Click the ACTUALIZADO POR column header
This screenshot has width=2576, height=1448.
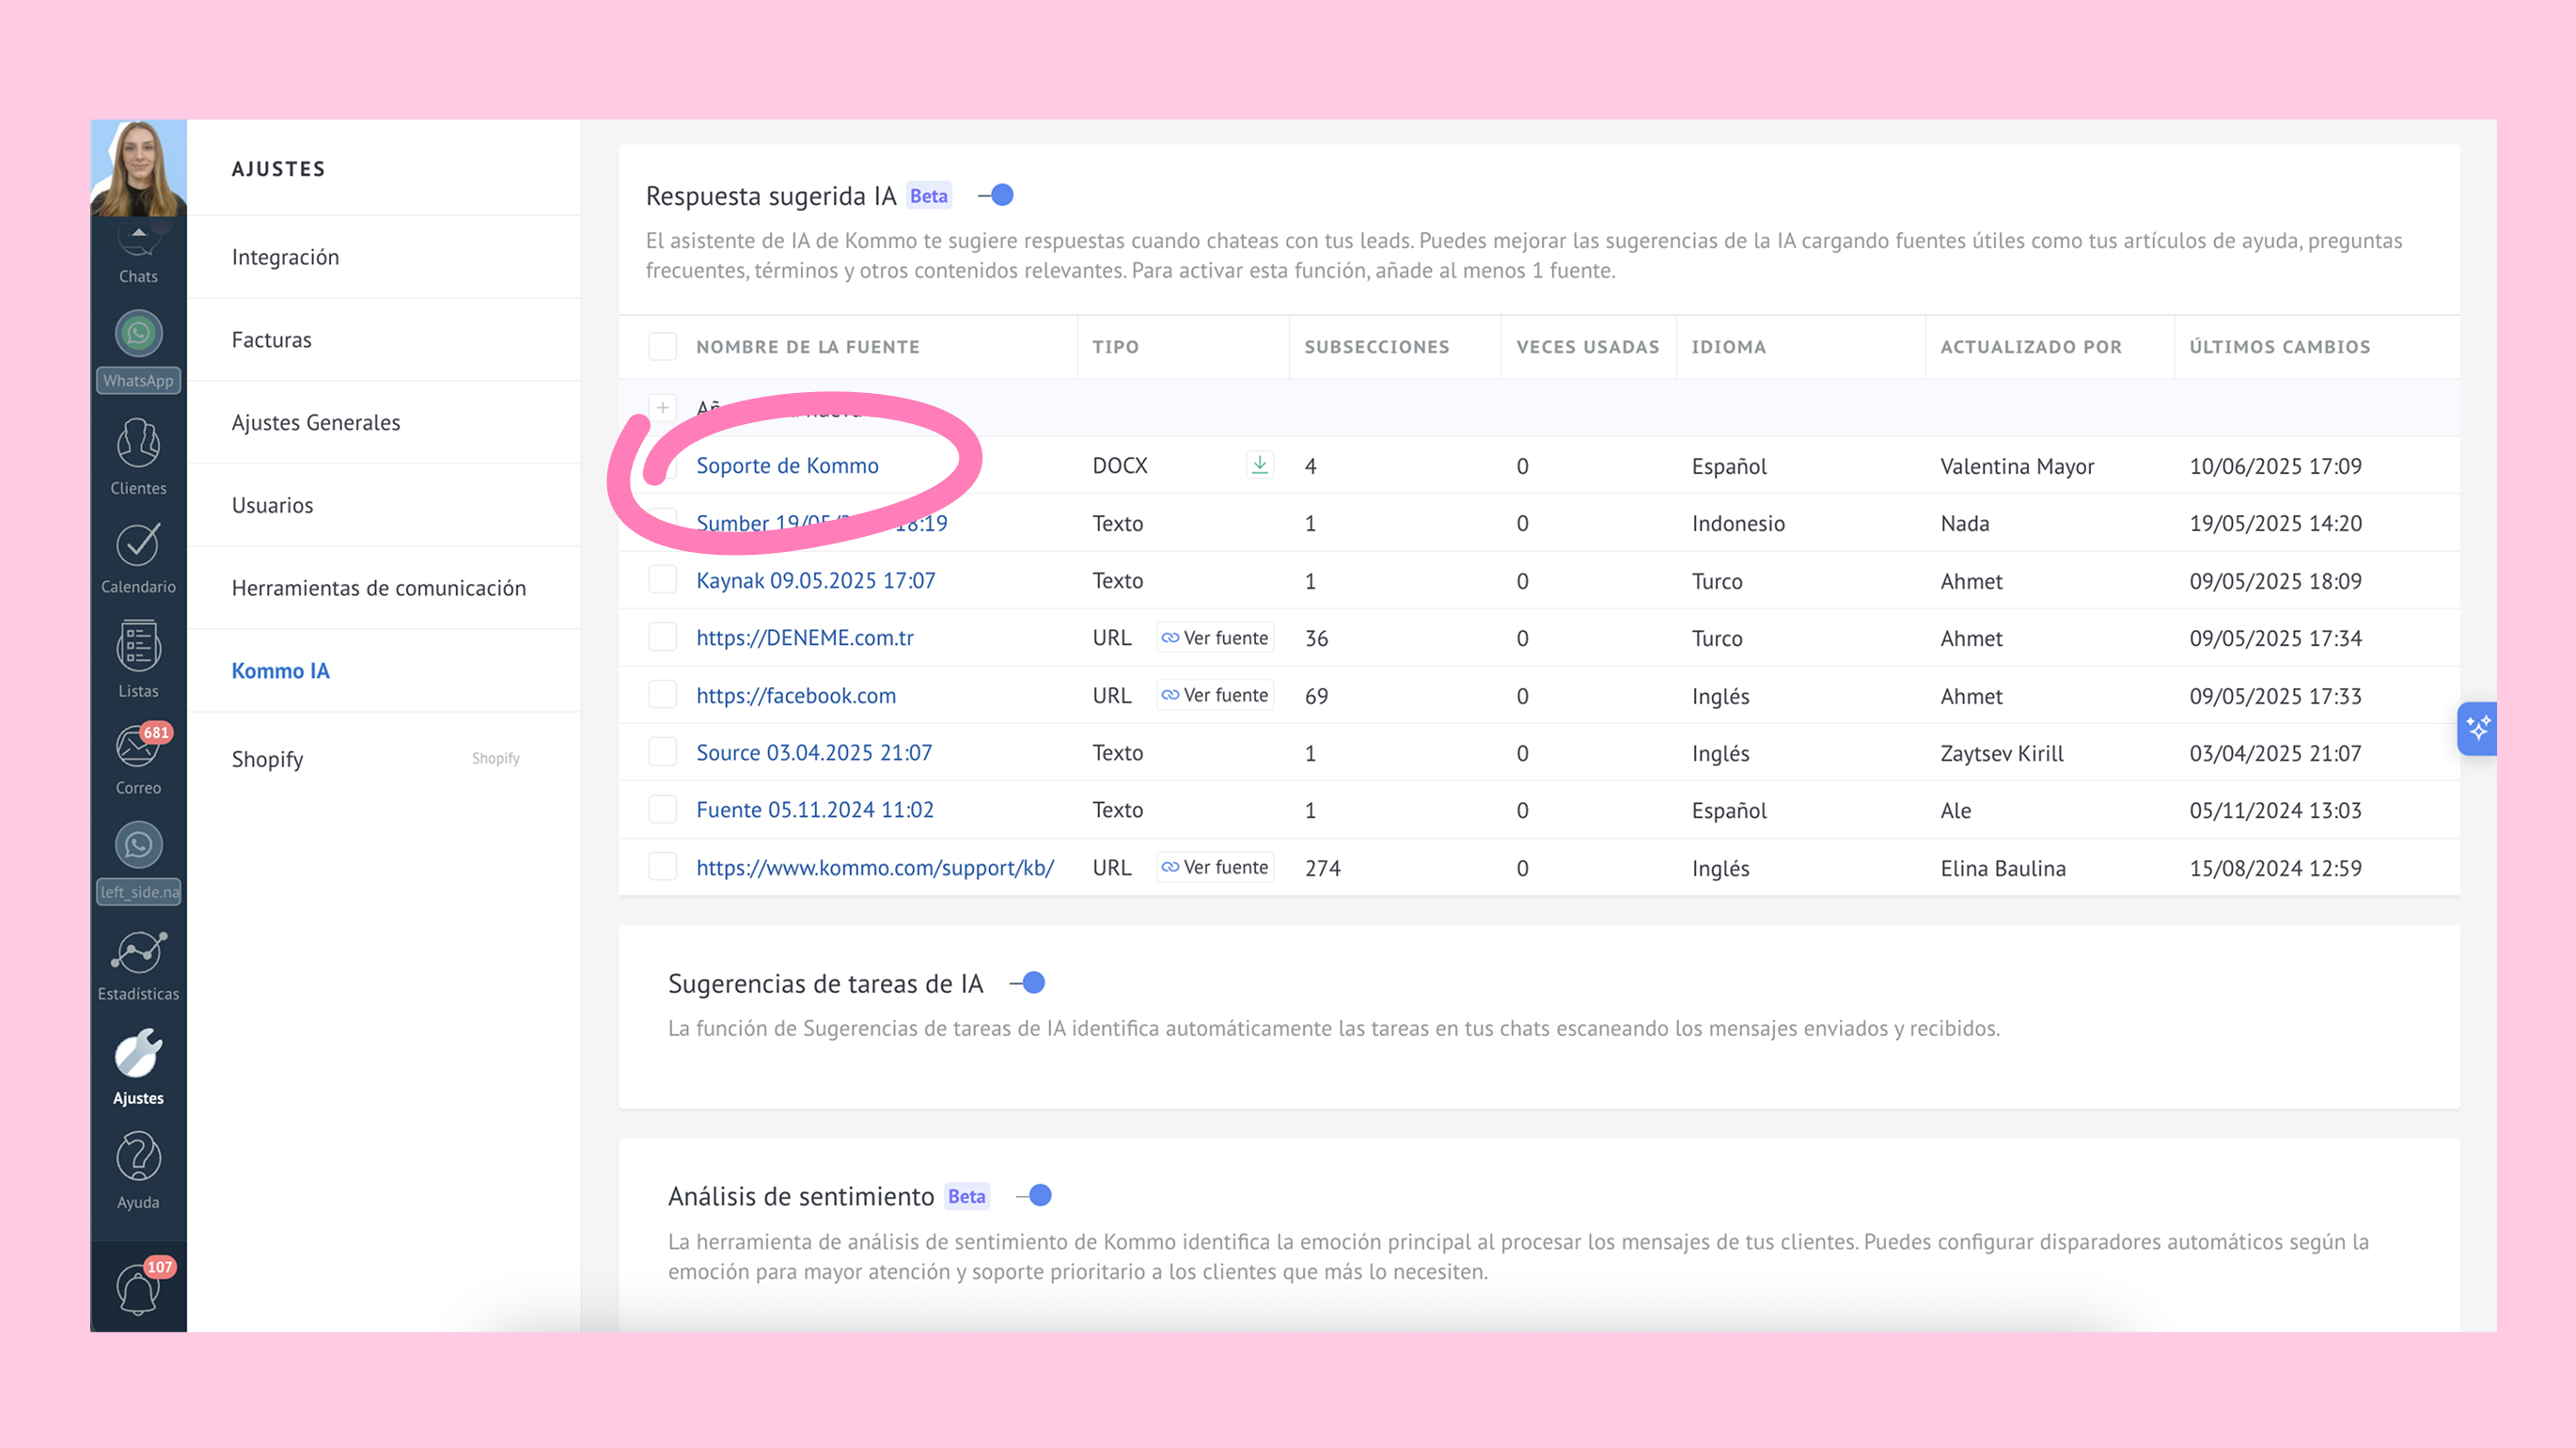pyautogui.click(x=2030, y=347)
